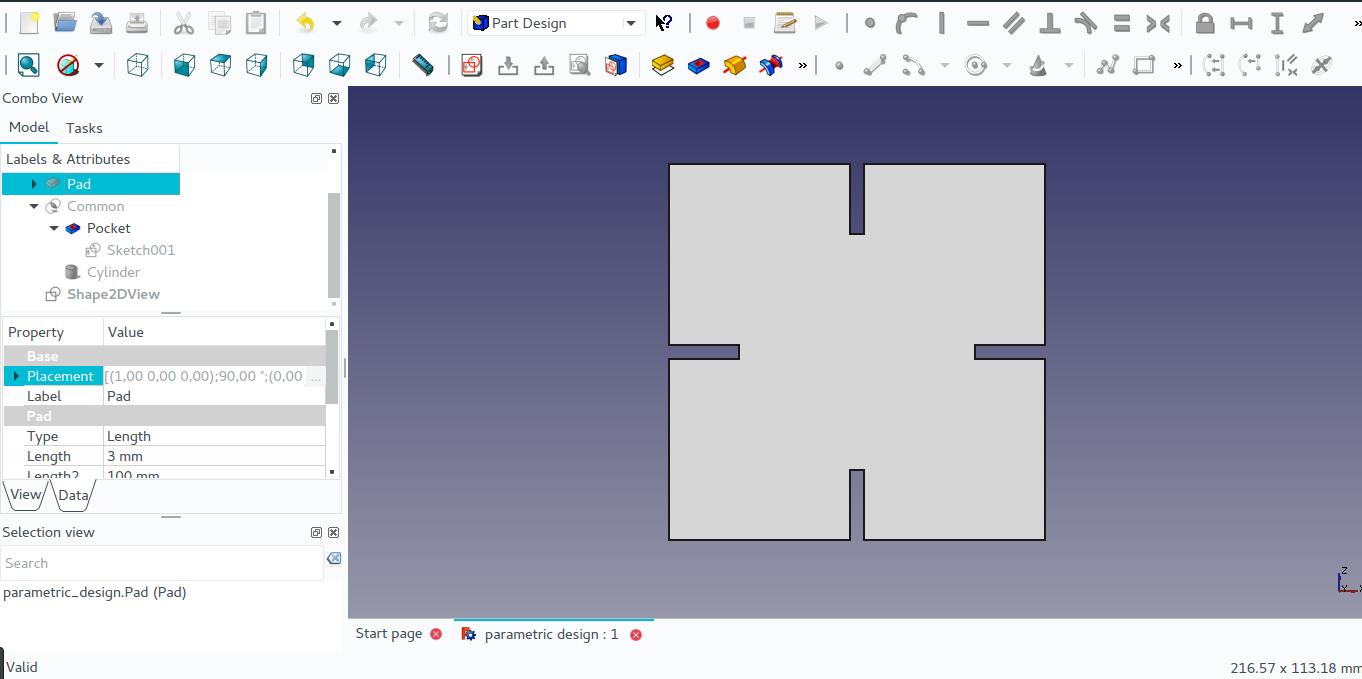Switch to isometric view icon
This screenshot has height=679, width=1362.
pos(137,64)
